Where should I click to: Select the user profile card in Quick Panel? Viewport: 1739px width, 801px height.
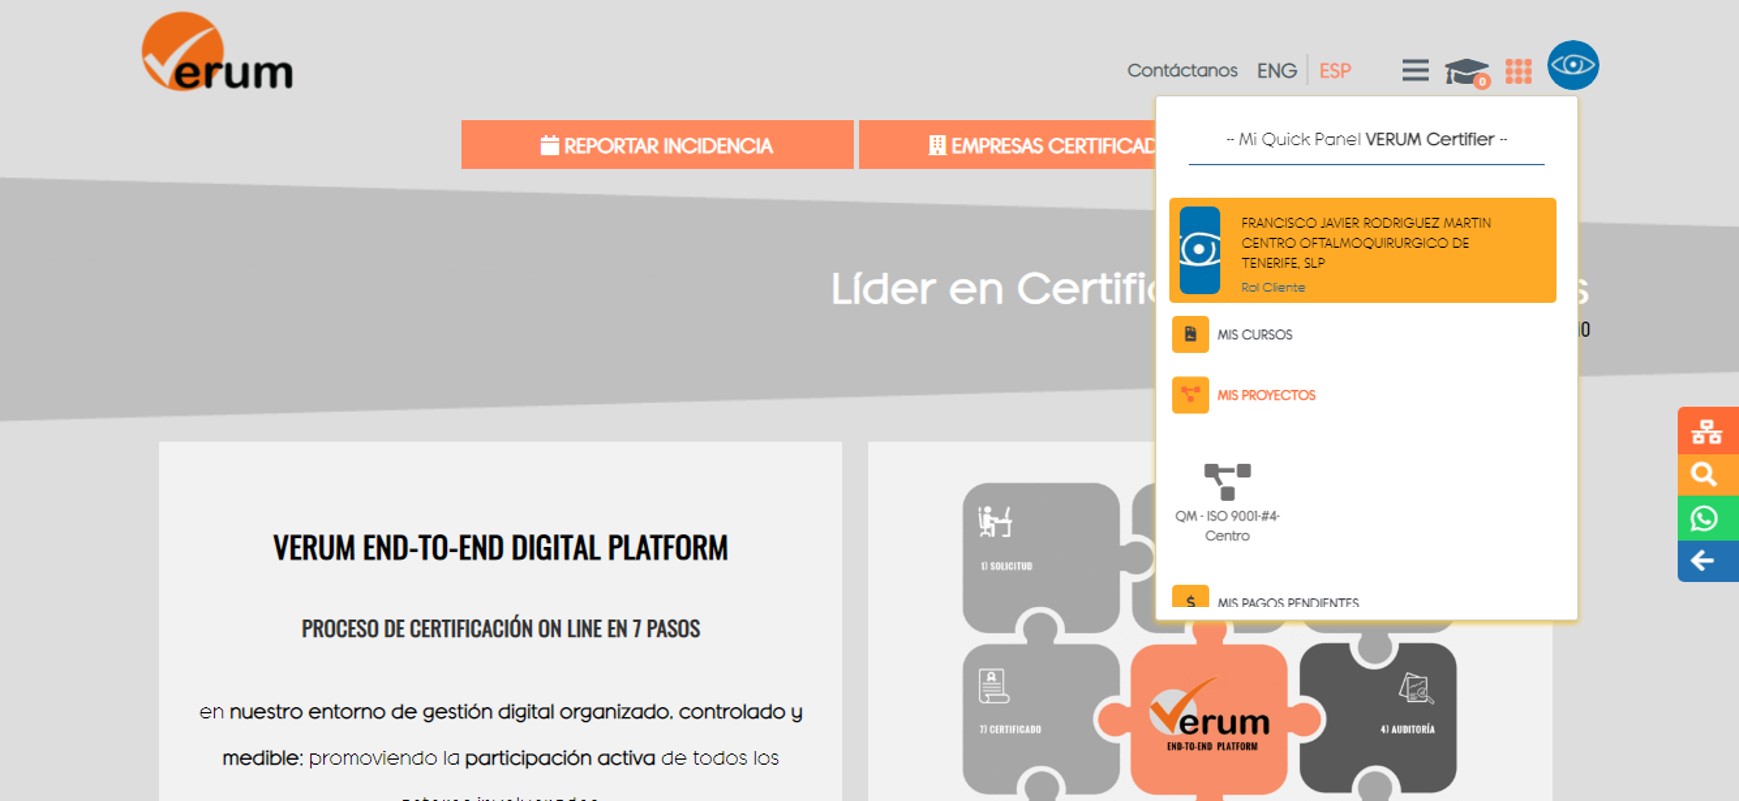pyautogui.click(x=1362, y=250)
